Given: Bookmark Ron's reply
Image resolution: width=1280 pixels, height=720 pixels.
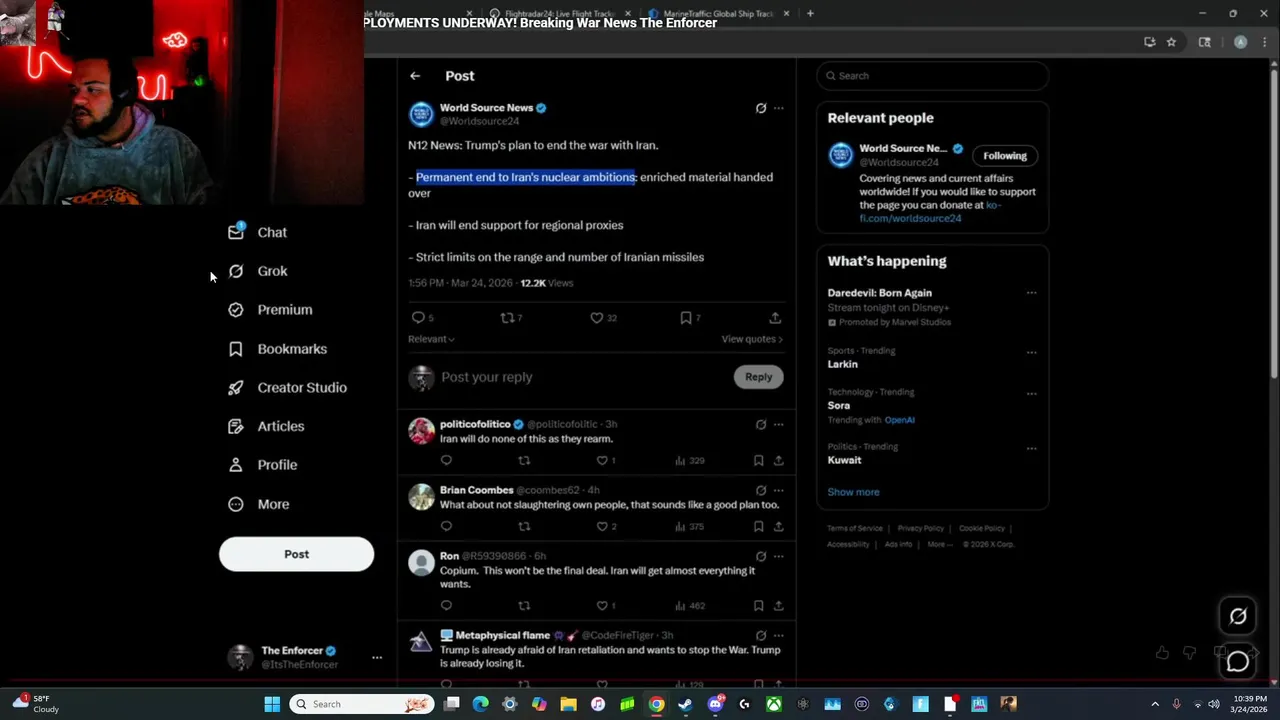Looking at the screenshot, I should 759,606.
